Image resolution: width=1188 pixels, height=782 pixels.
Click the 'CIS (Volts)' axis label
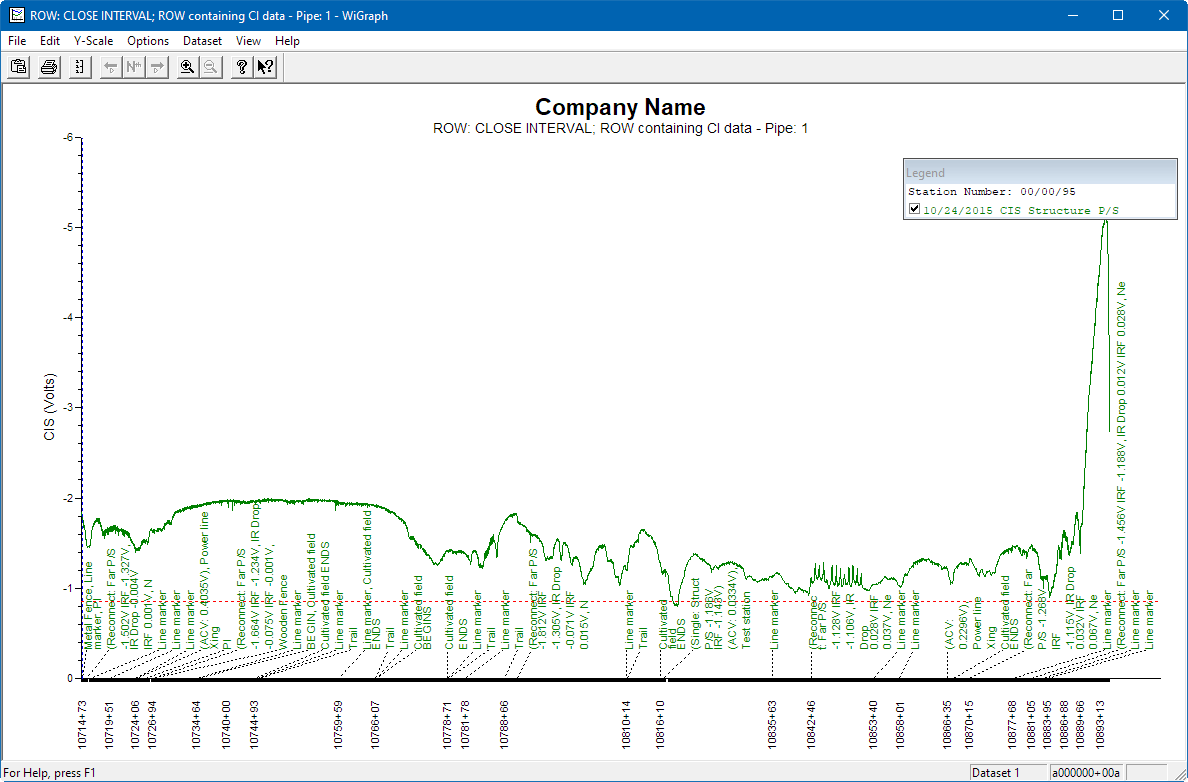50,407
